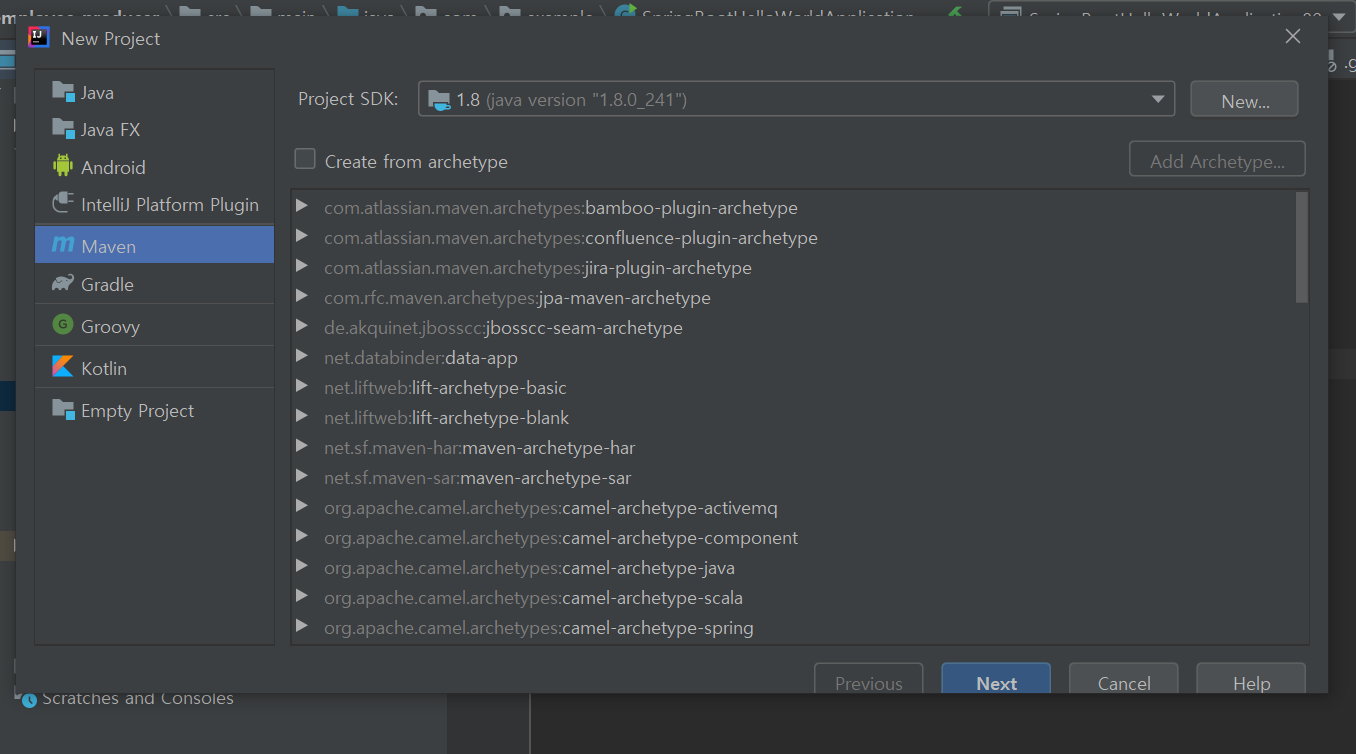Select the Maven 'm' icon
The width and height of the screenshot is (1356, 754).
63,245
